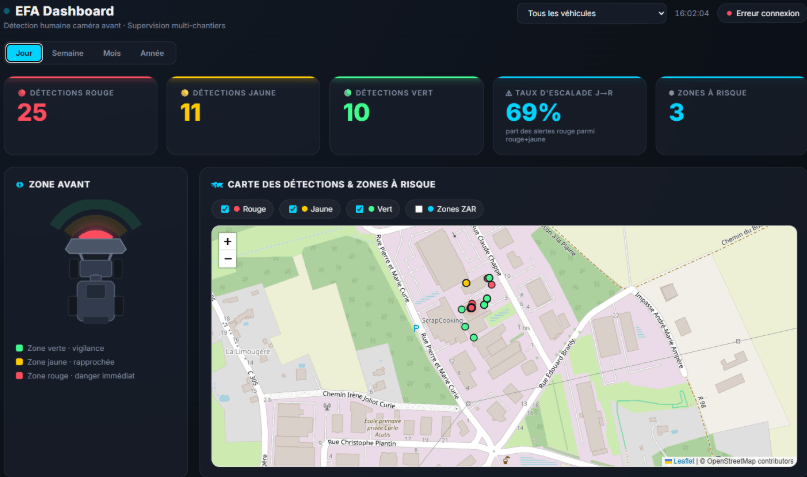Open the Tous les véhicules dropdown
This screenshot has width=807, height=477.
591,13
